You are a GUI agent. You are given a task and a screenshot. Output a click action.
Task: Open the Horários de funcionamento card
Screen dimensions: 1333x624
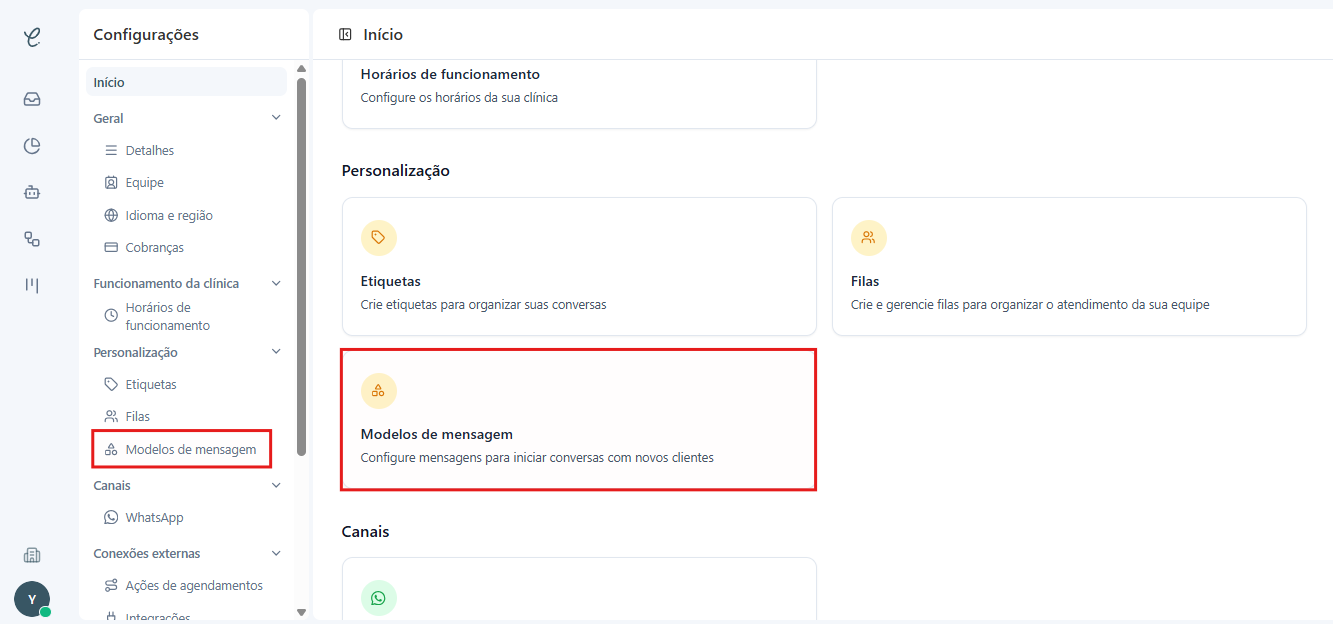pyautogui.click(x=579, y=94)
